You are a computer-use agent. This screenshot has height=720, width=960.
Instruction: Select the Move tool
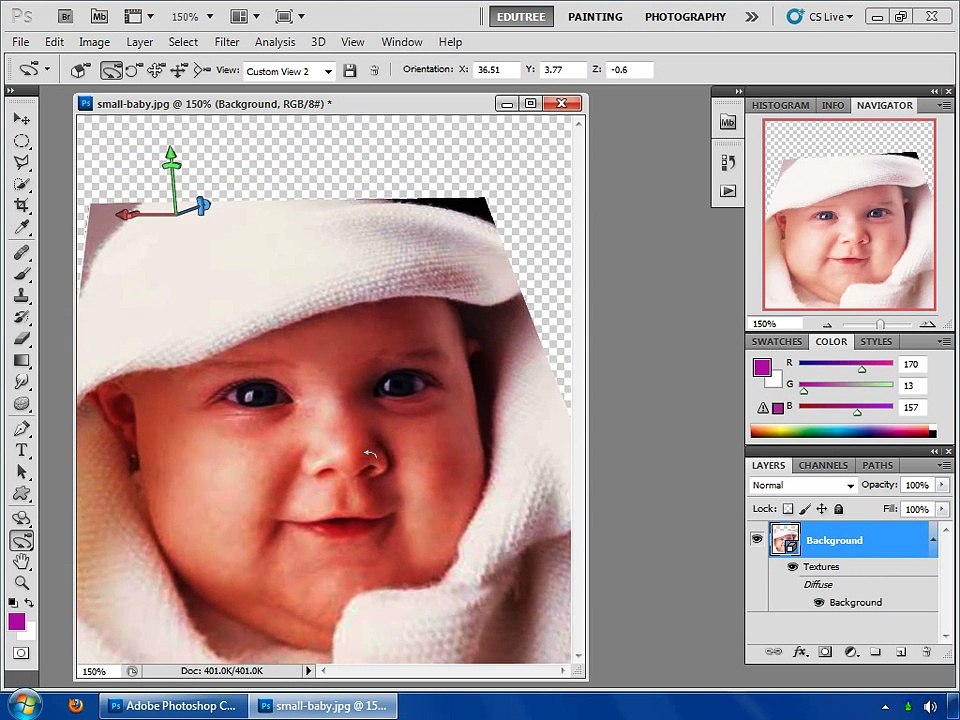point(21,118)
